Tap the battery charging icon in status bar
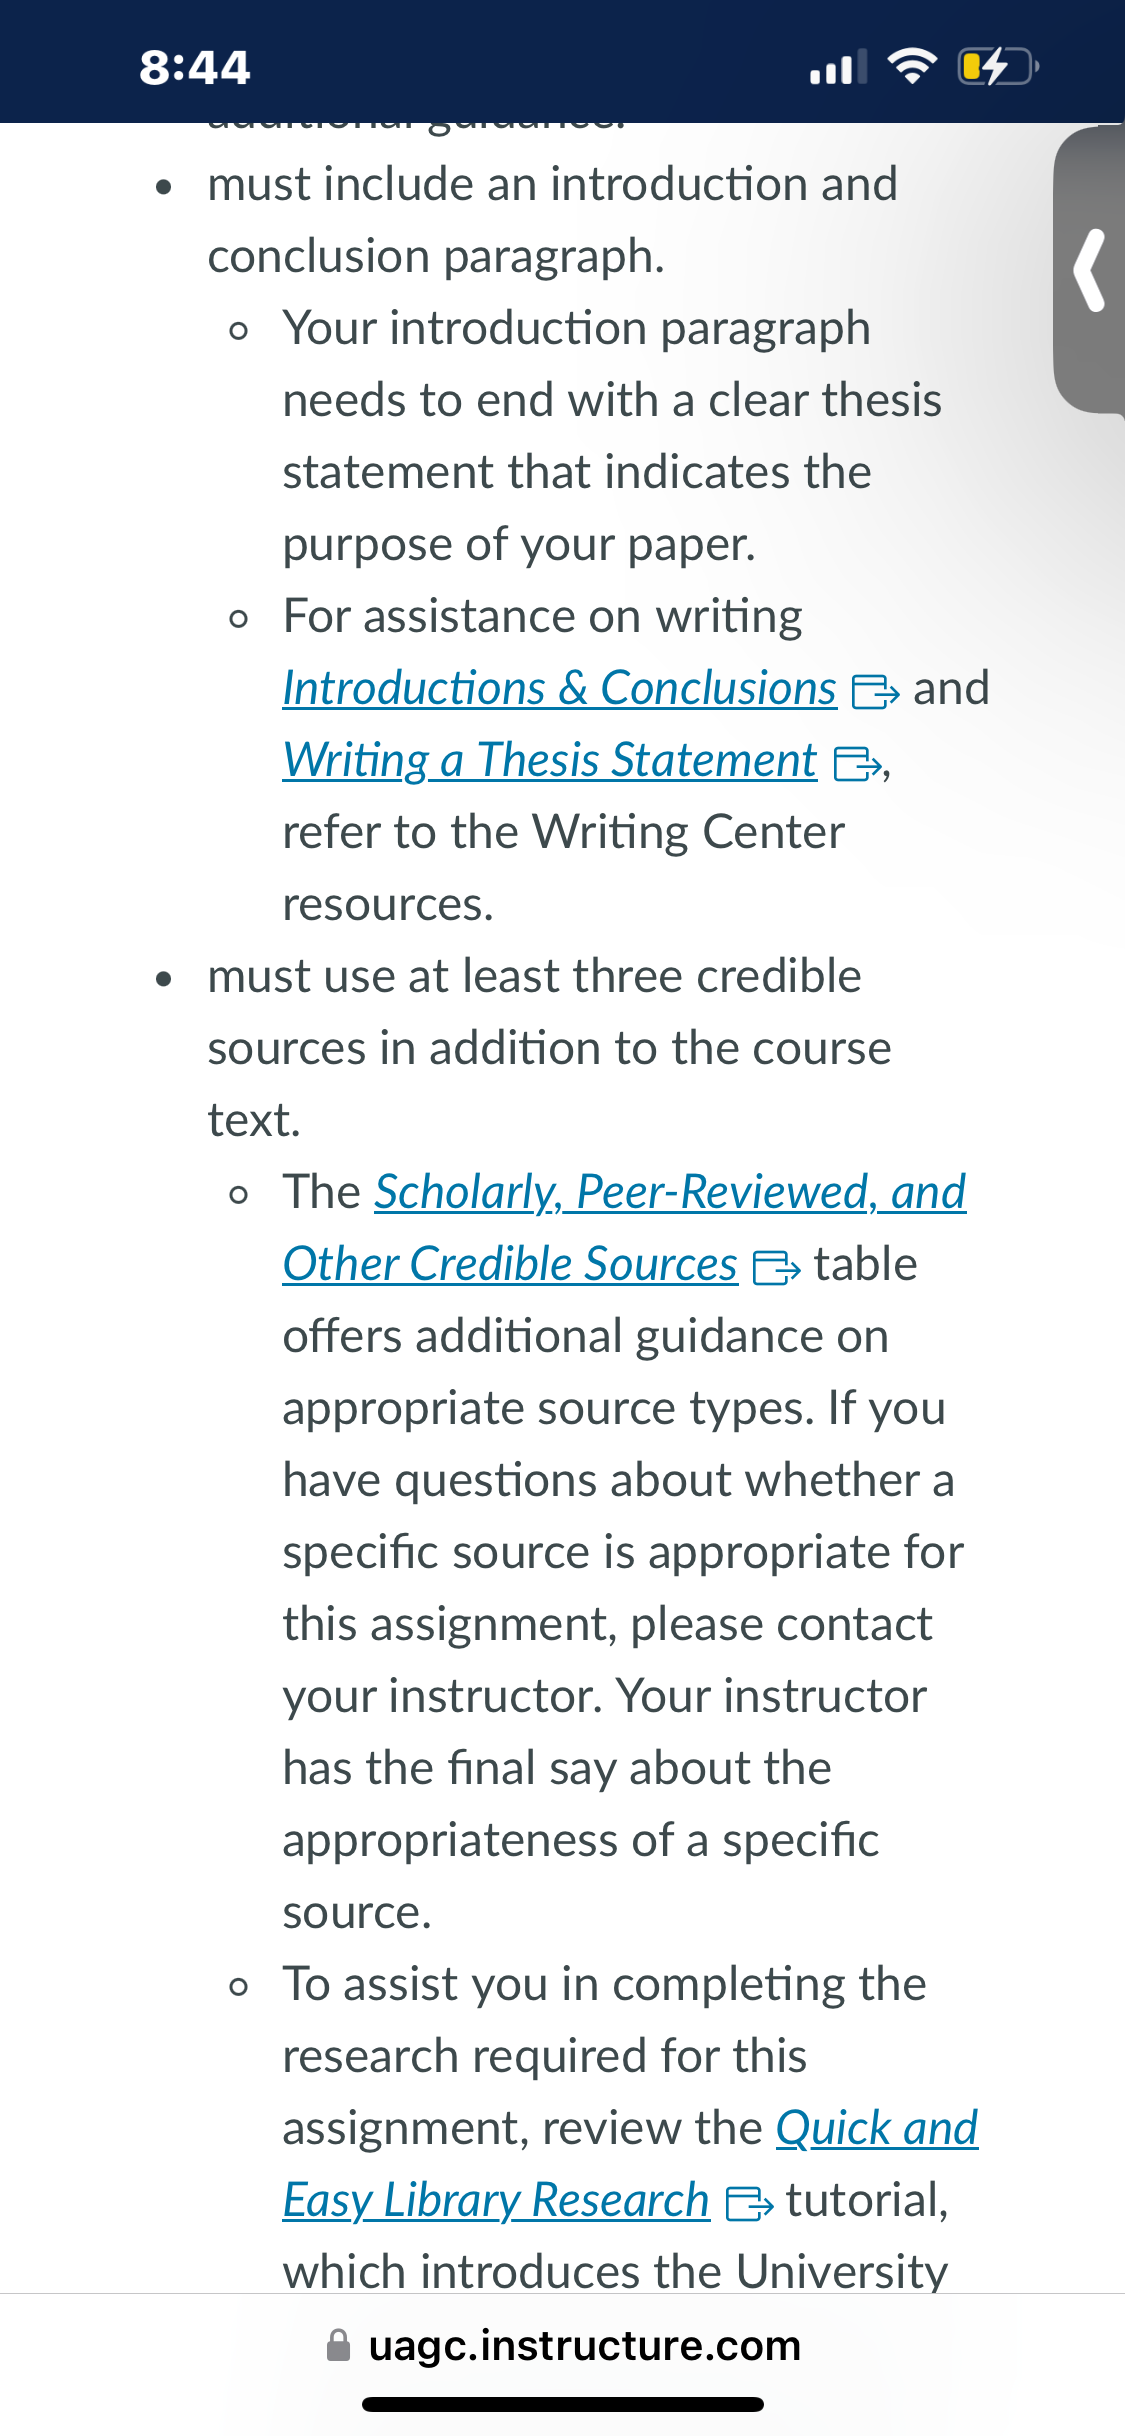Viewport: 1125px width, 2436px height. pos(997,67)
